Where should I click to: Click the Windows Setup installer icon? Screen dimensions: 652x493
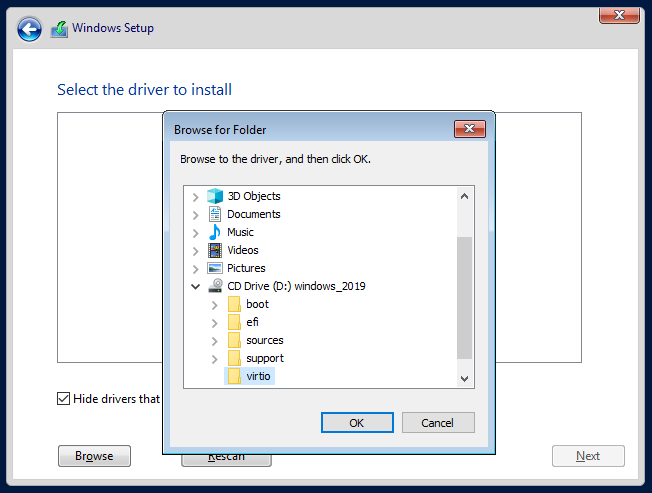click(59, 29)
